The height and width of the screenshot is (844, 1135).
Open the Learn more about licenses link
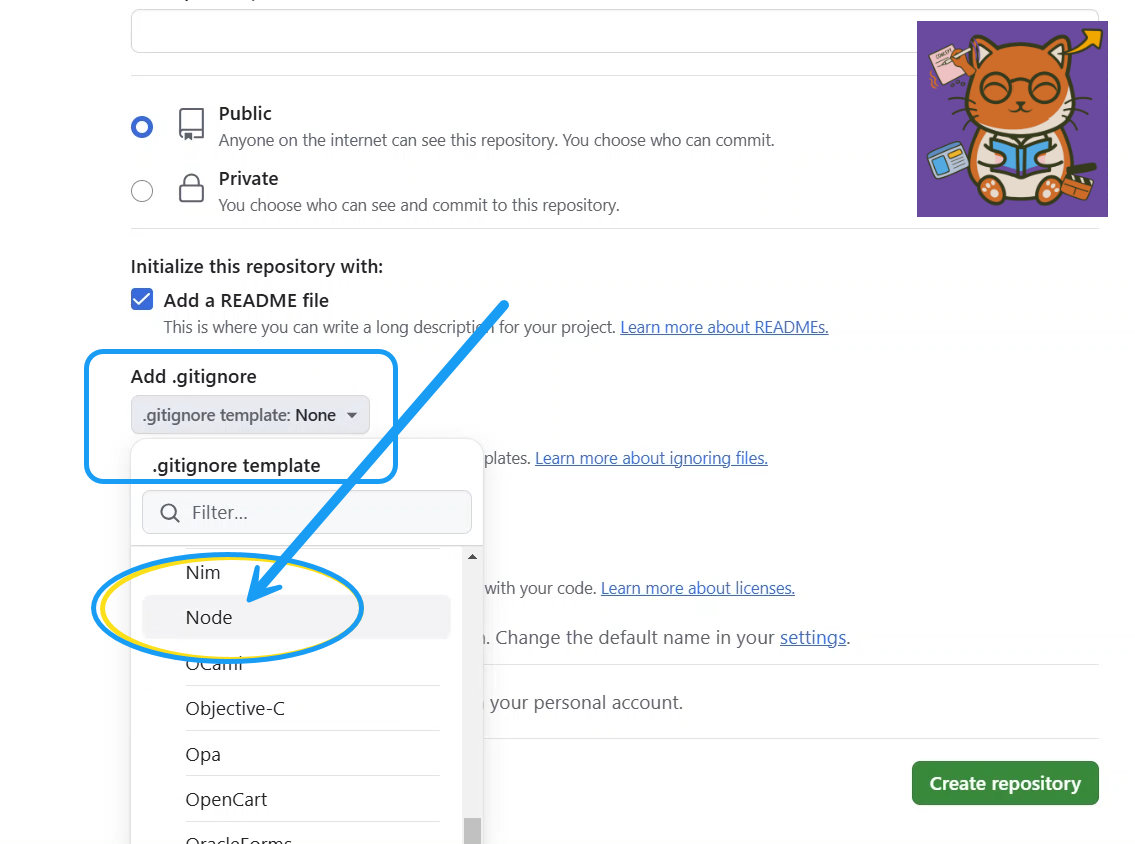click(x=697, y=588)
